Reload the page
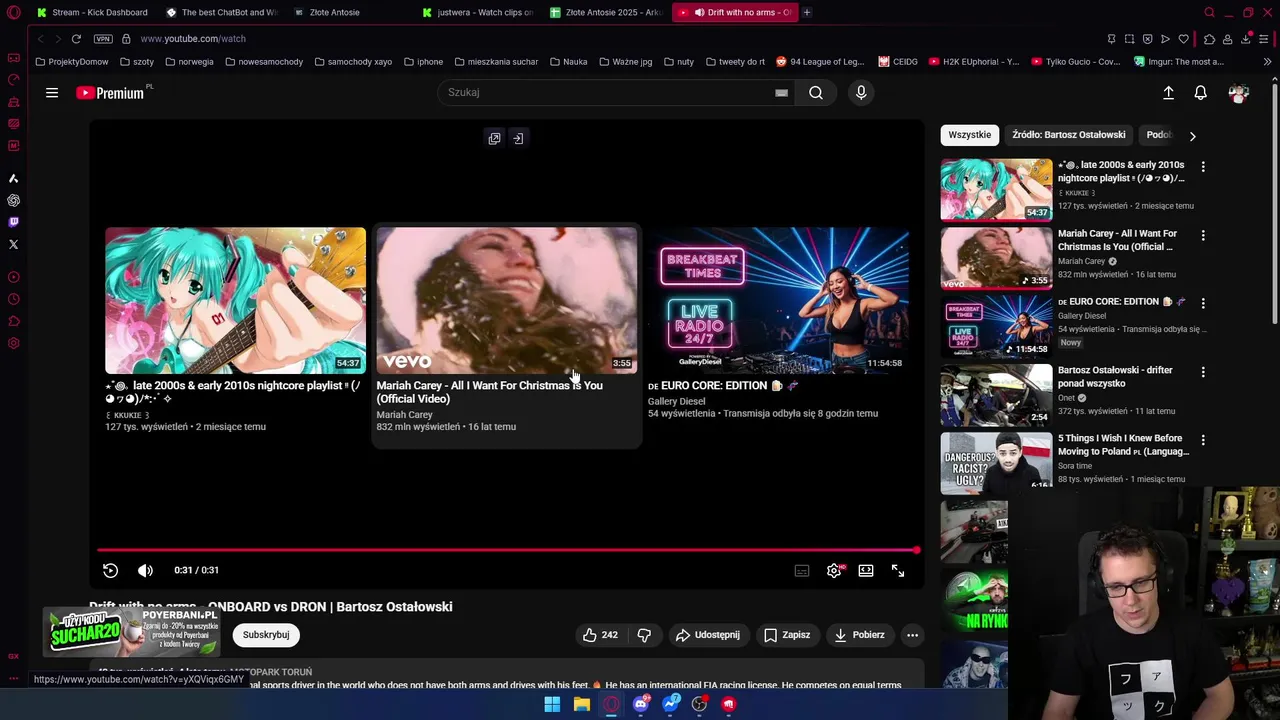1280x720 pixels. [76, 39]
